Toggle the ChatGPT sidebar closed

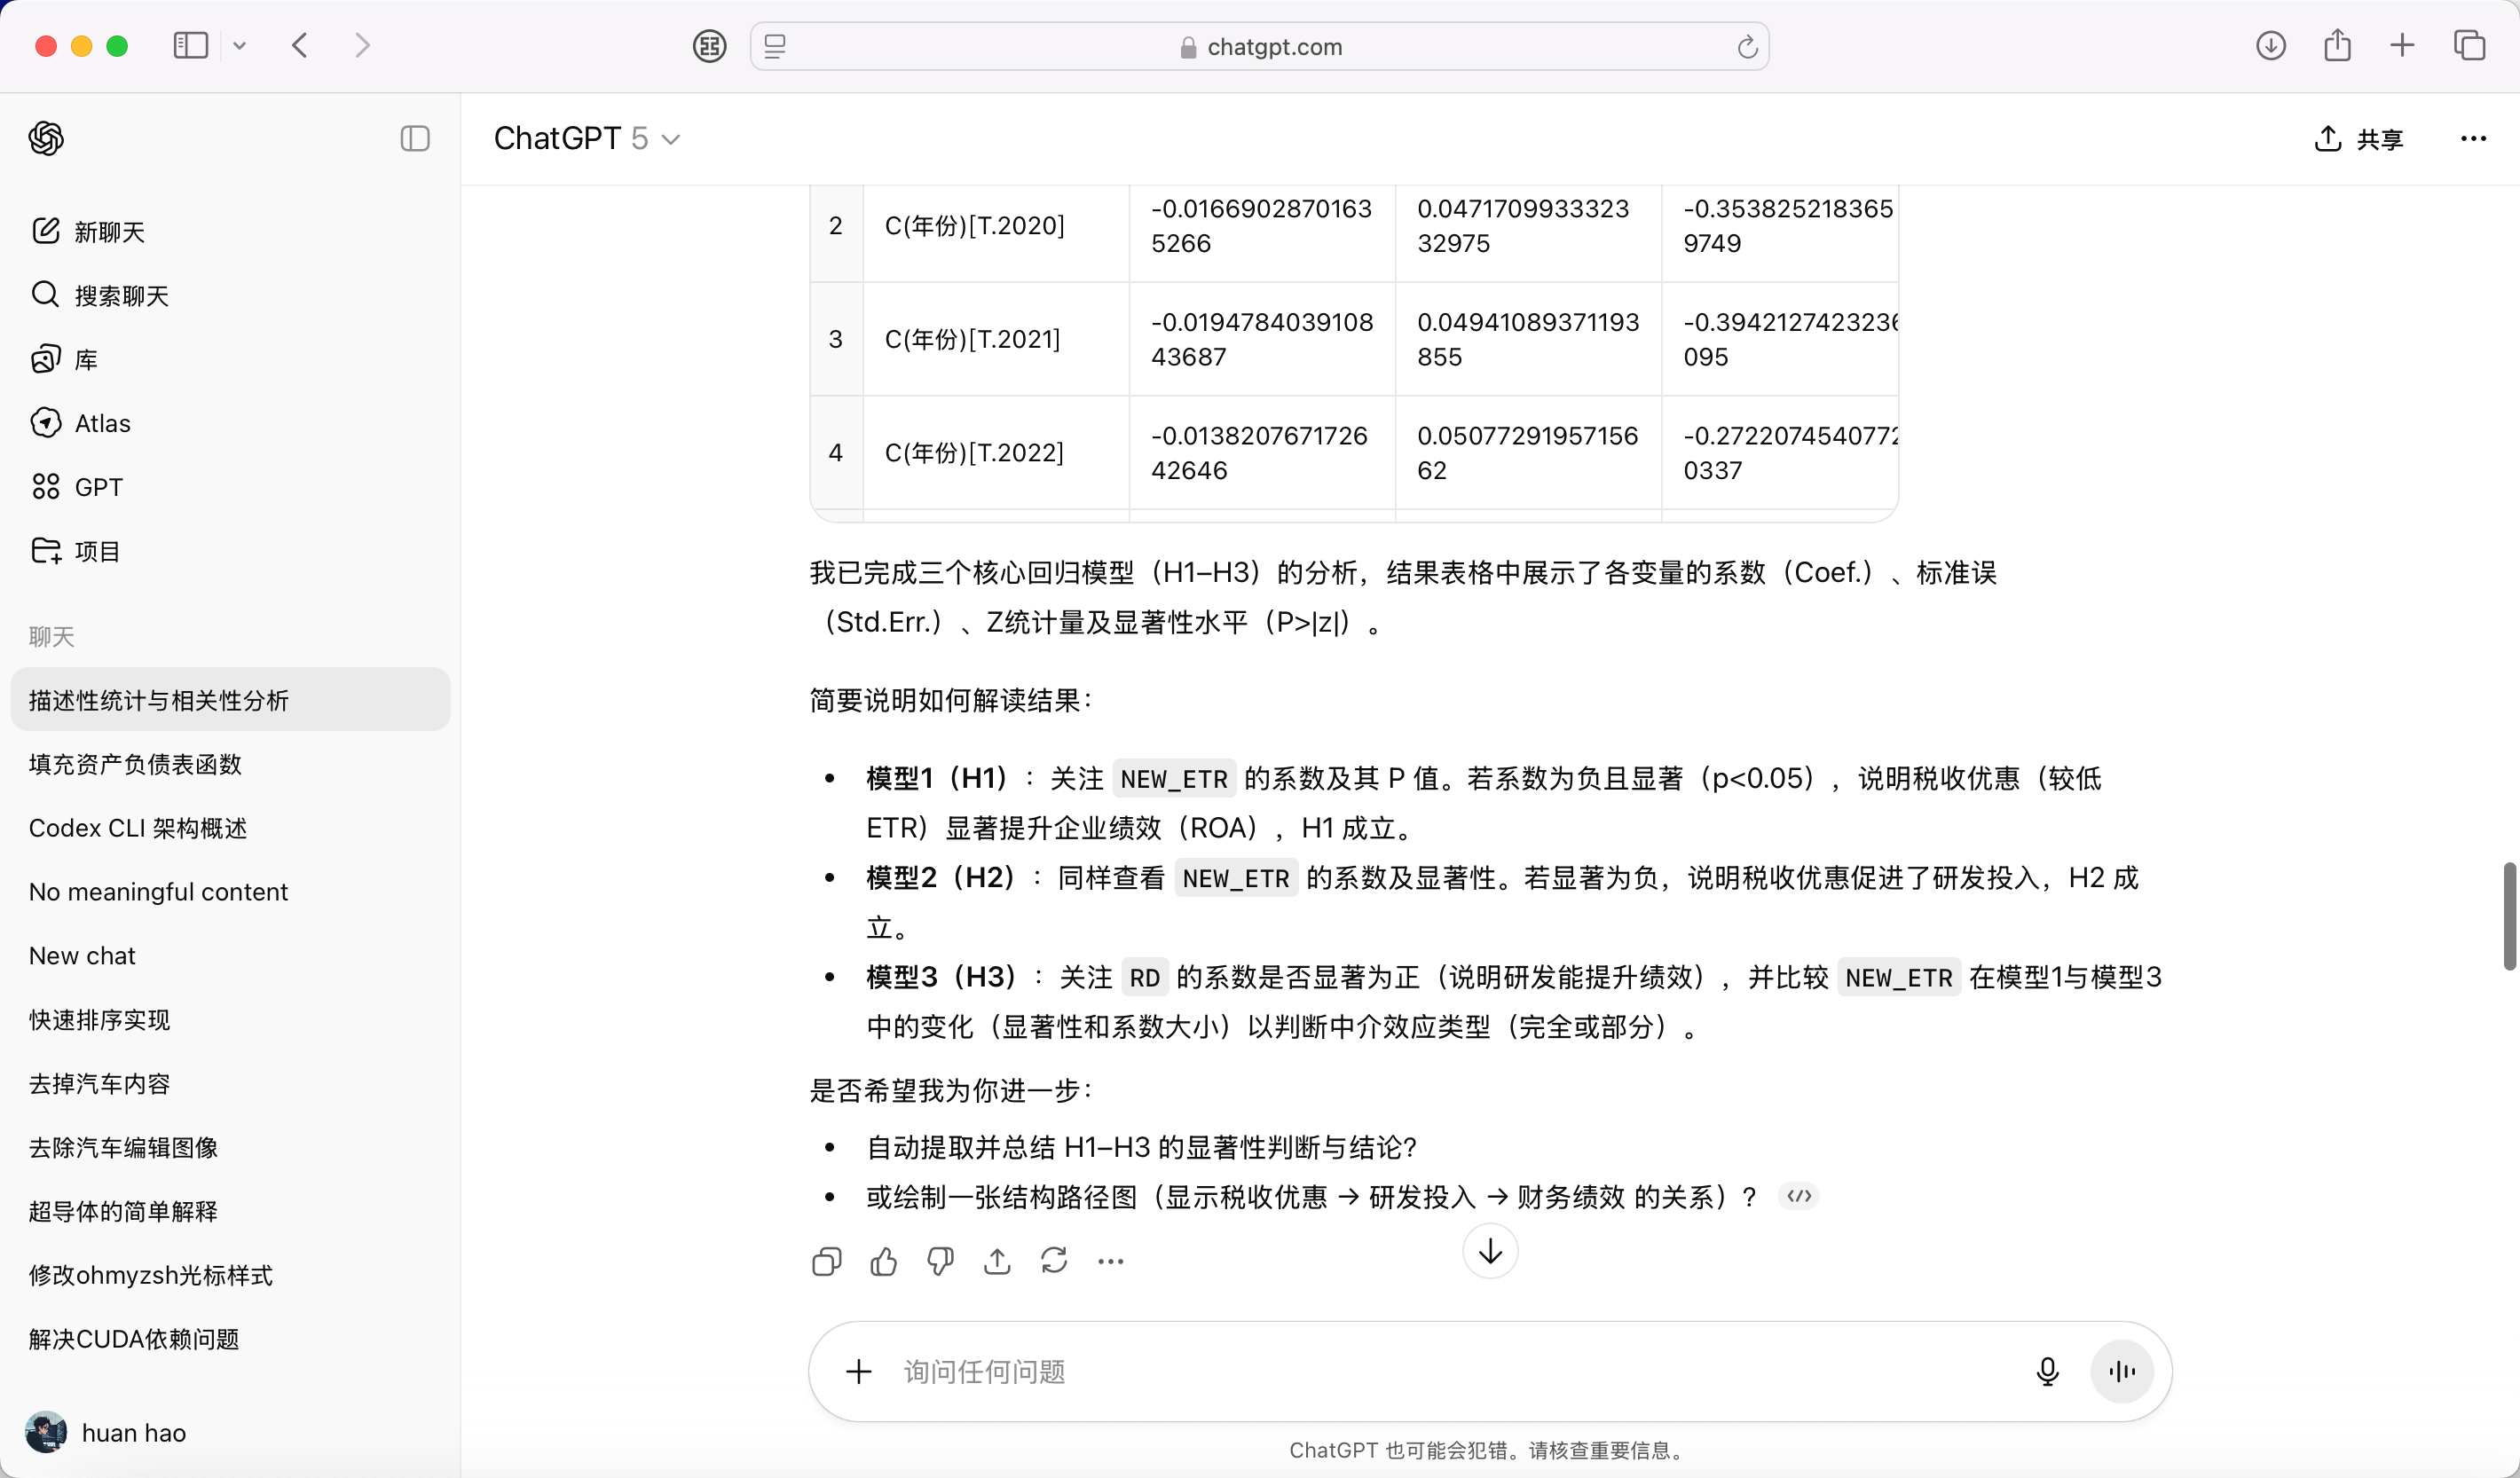tap(414, 138)
